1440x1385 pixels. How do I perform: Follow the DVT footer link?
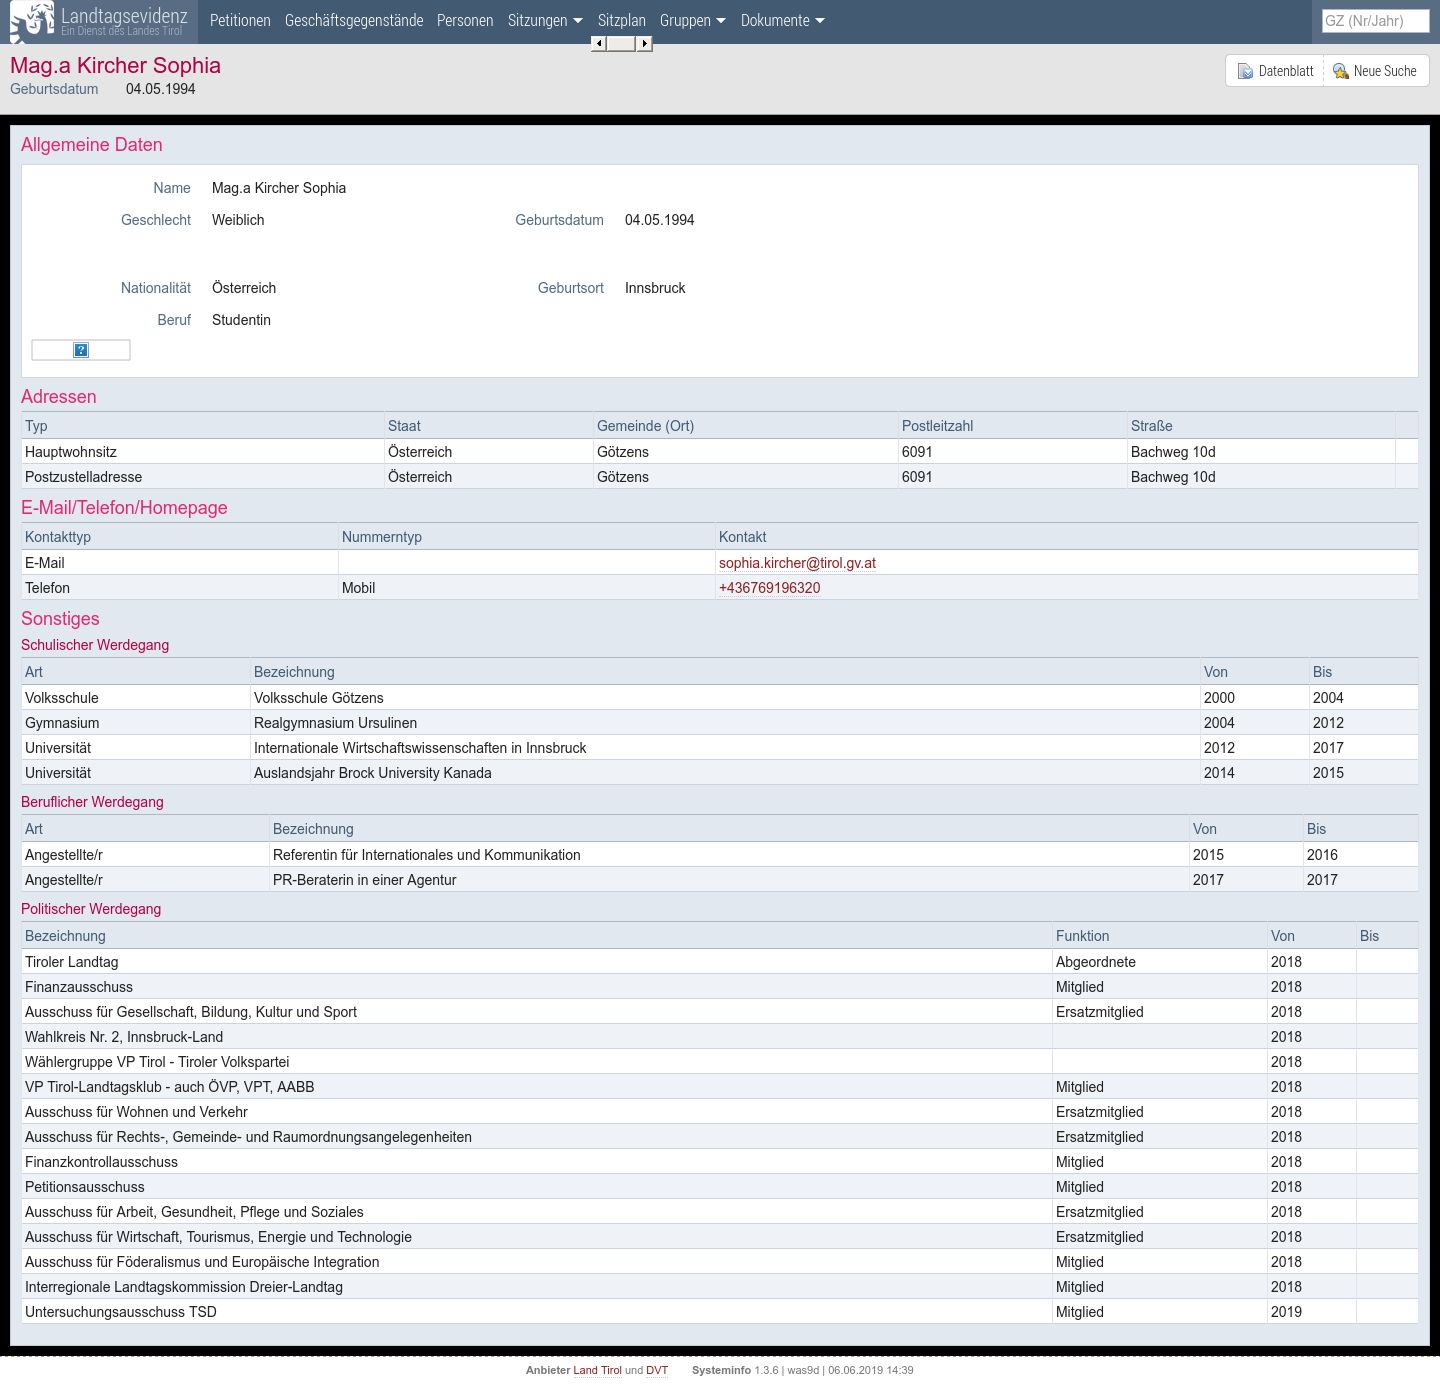click(x=657, y=1370)
